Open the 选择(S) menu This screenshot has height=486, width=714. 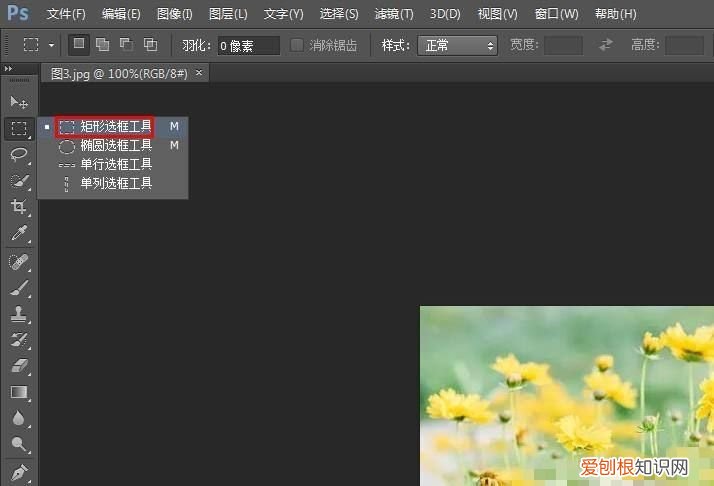click(x=339, y=14)
